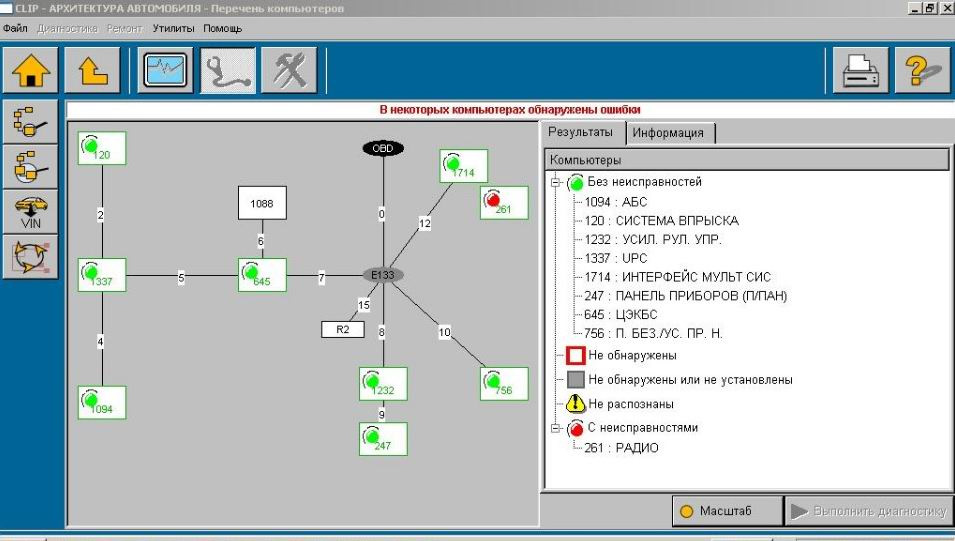Select '756 : П. БЕЗ./УС. ПР. Н.' row

coord(654,334)
